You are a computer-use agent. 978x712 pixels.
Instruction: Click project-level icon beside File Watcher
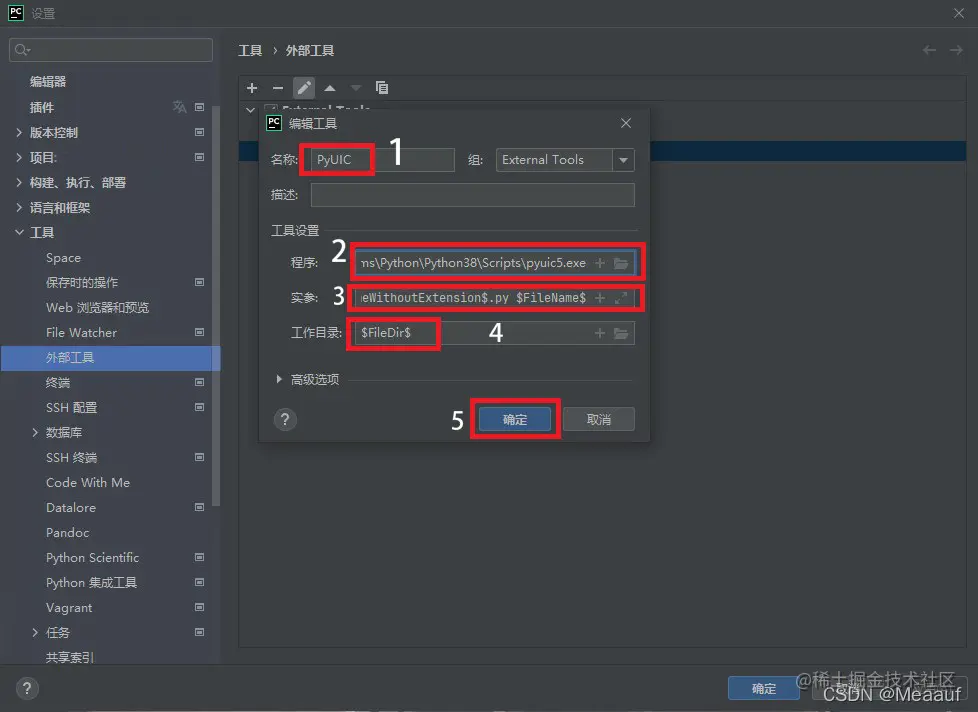200,332
